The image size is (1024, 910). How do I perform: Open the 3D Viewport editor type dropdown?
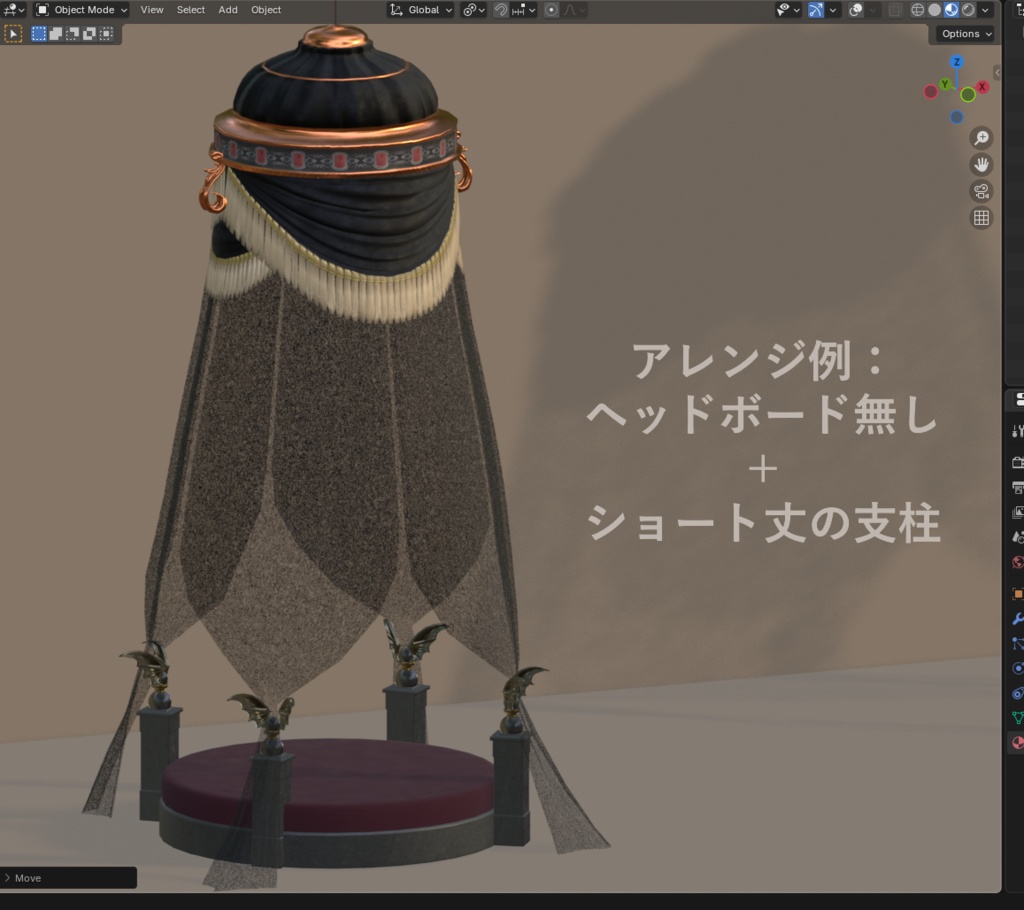click(14, 10)
